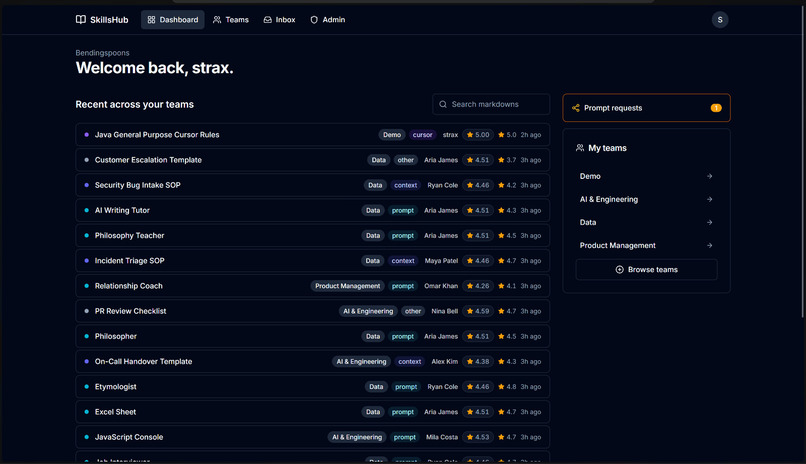Viewport: 806px width, 464px height.
Task: Open On-Call Handover Template entry
Action: [313, 361]
